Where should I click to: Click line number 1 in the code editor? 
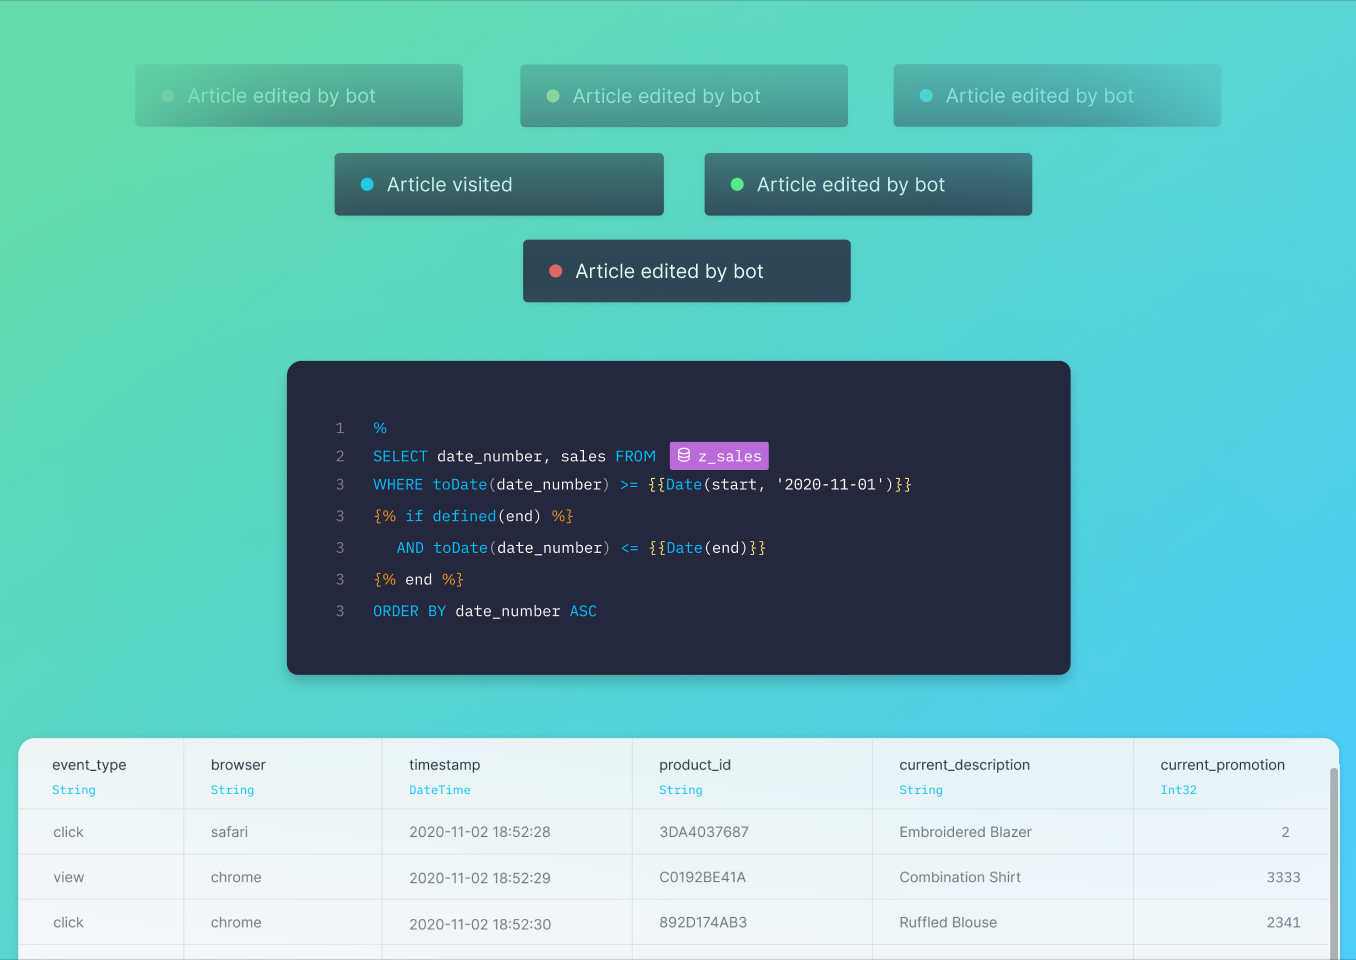(340, 428)
